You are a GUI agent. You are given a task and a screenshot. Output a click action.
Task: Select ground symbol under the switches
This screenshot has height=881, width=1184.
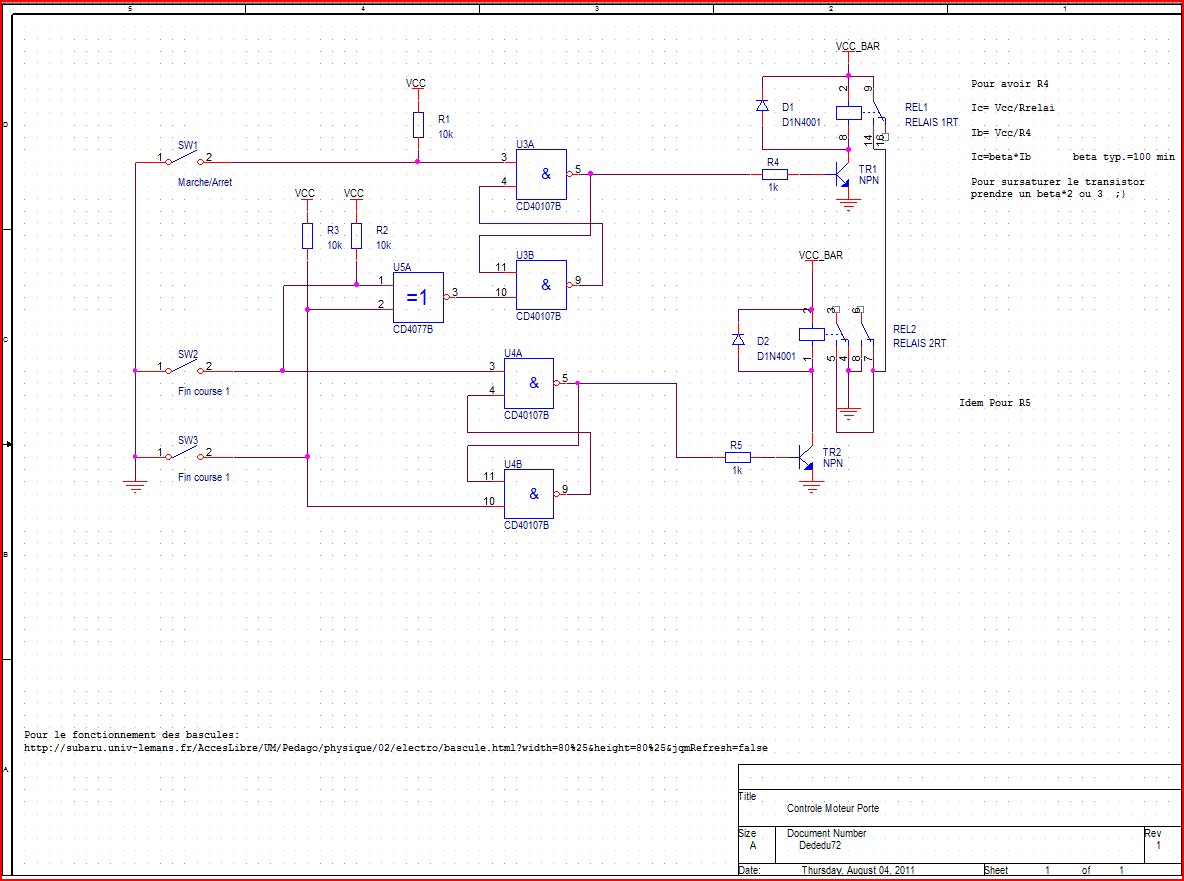[135, 487]
